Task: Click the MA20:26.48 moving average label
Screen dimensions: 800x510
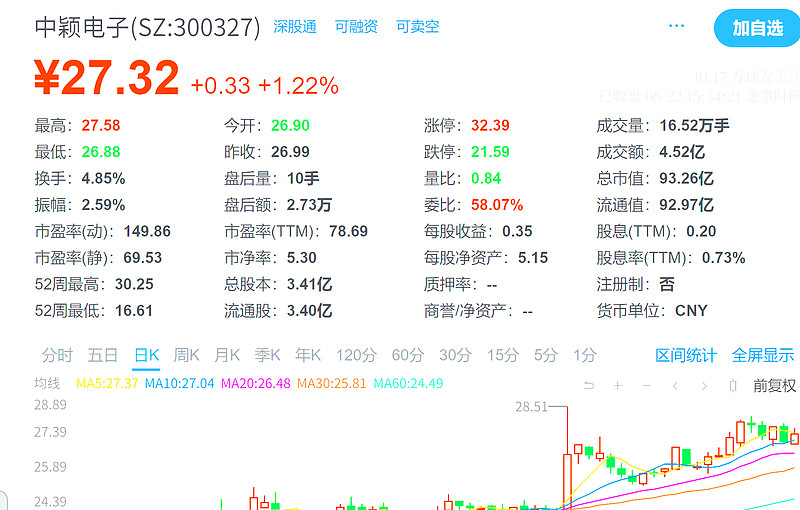Action: 256,384
